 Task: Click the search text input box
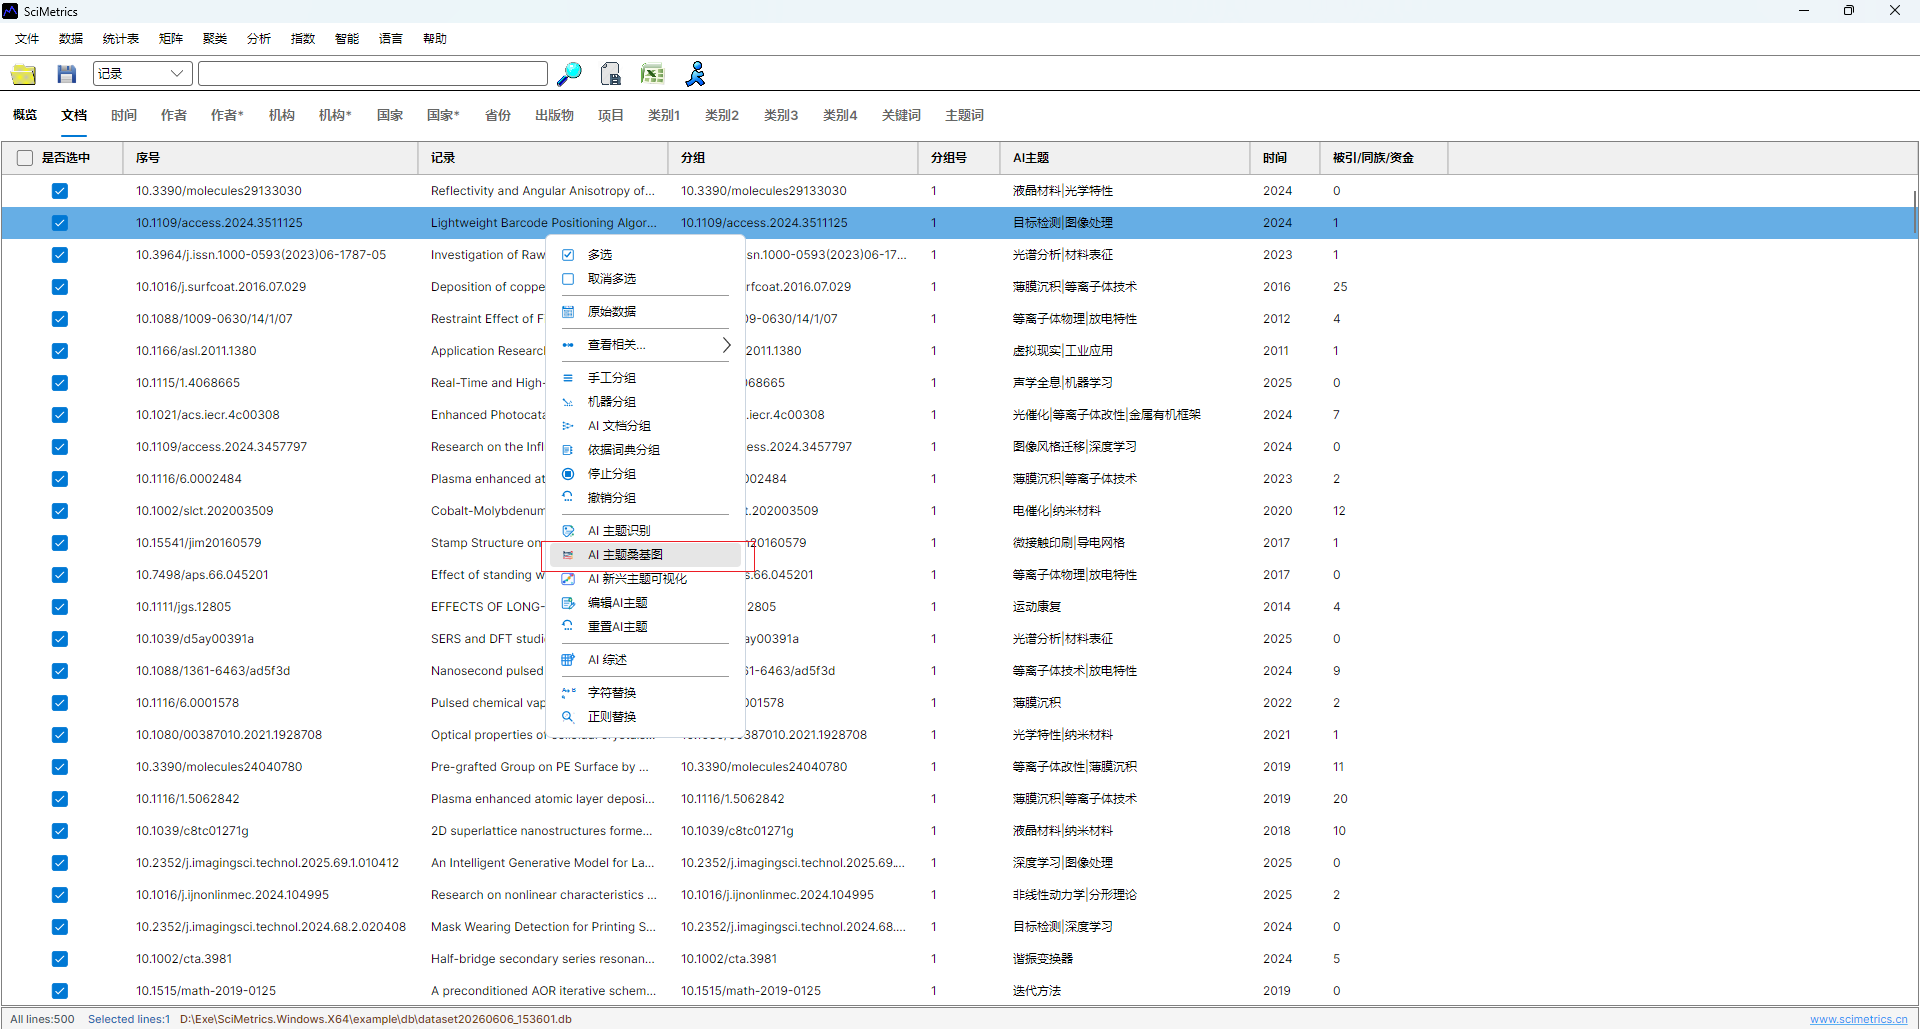373,74
